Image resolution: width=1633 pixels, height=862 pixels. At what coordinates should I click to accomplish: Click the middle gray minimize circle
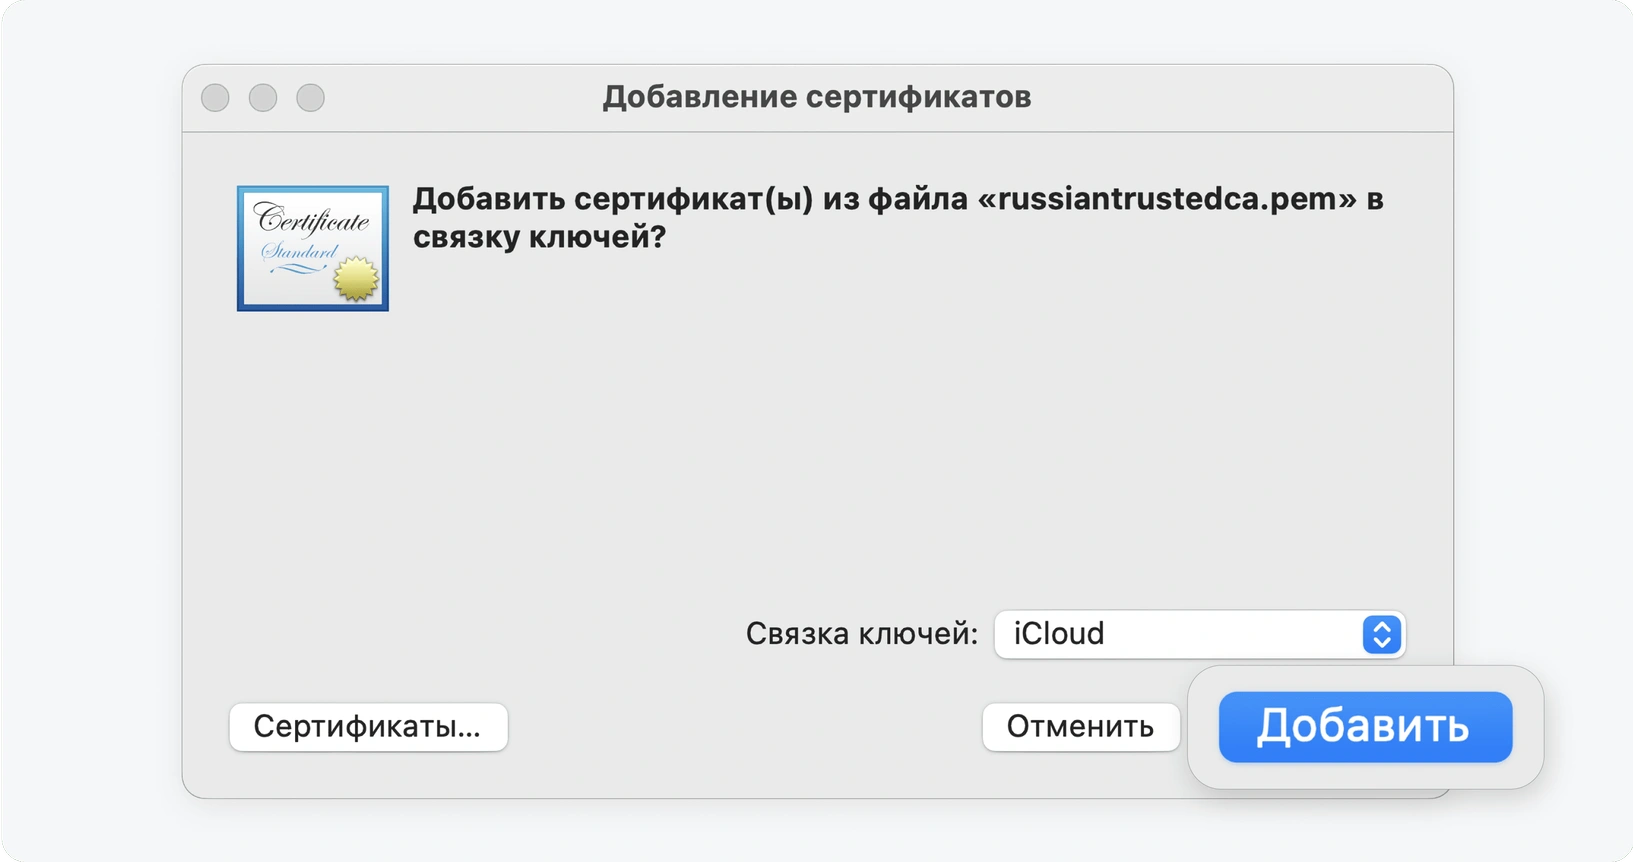[263, 98]
